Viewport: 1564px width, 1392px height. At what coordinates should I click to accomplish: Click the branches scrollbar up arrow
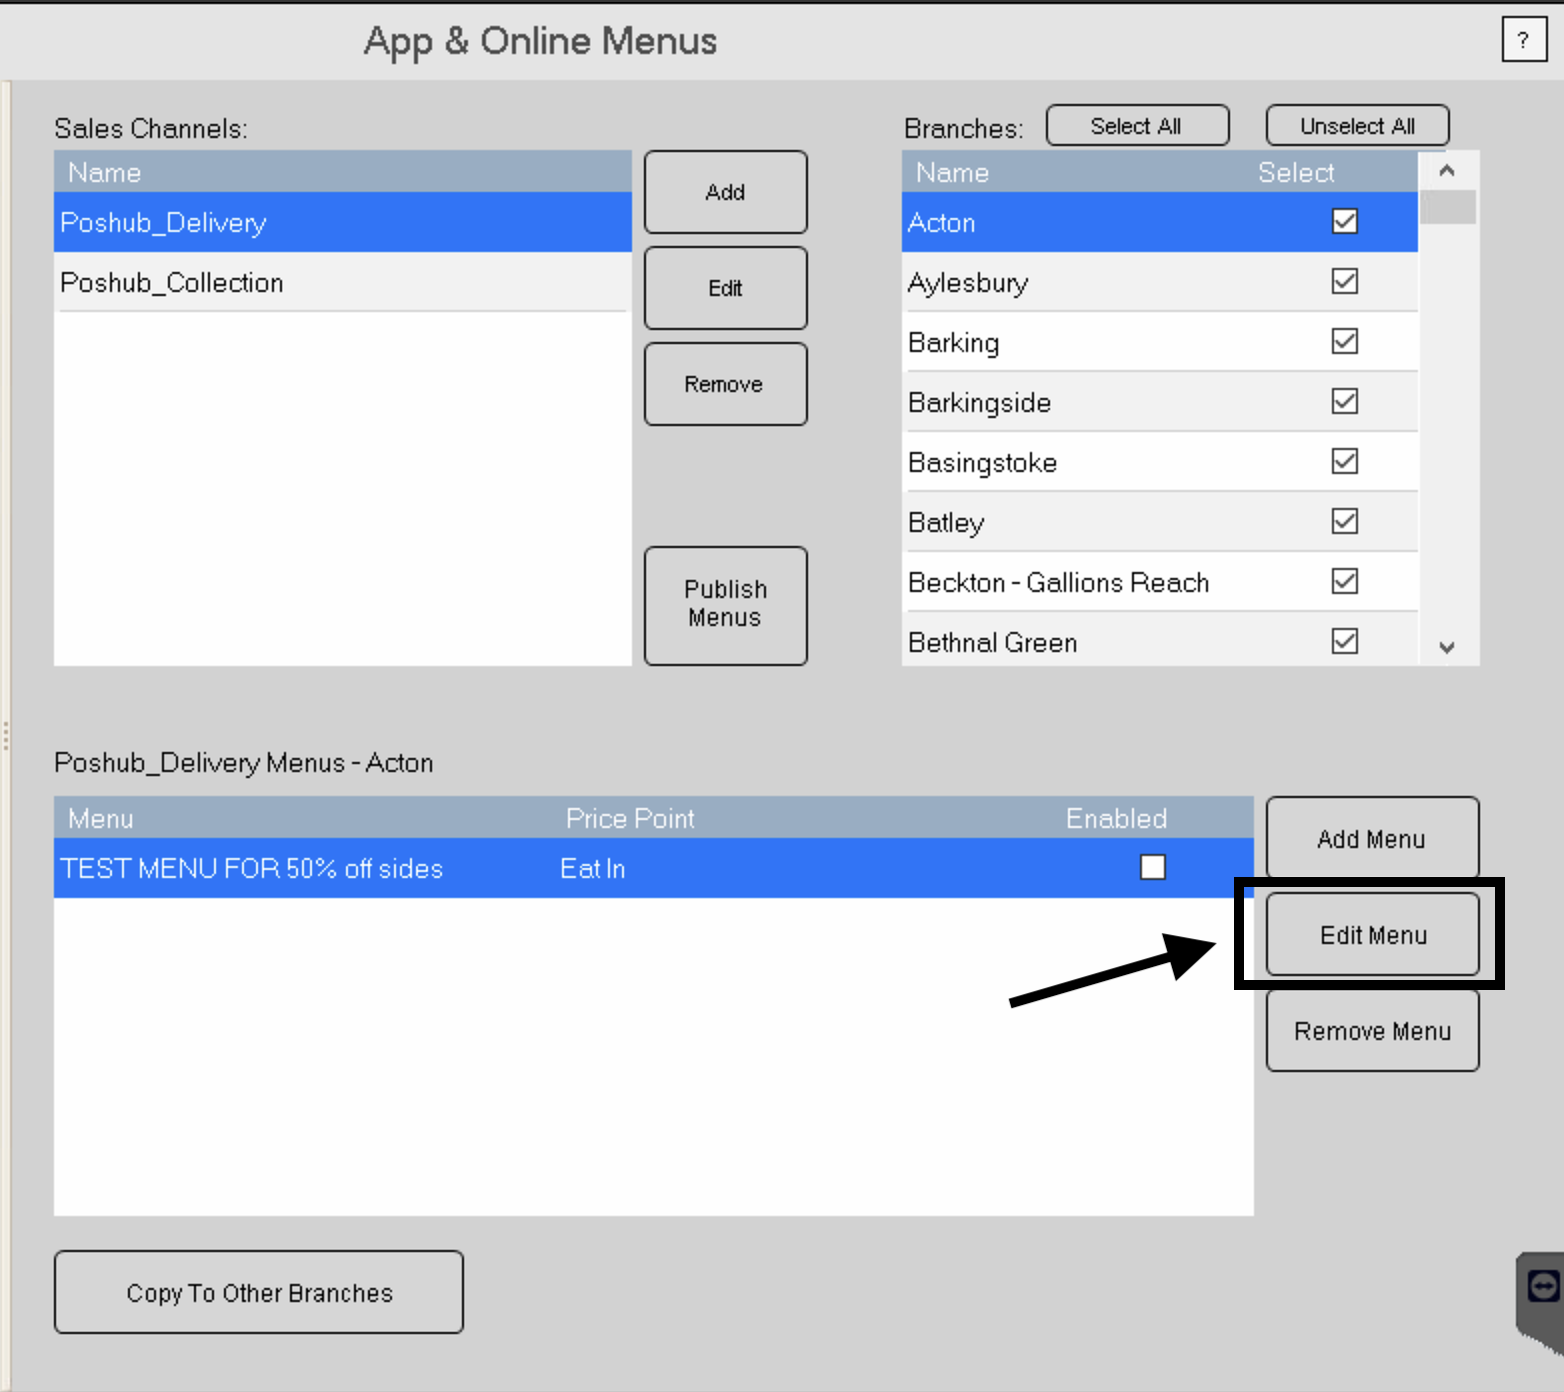point(1447,171)
